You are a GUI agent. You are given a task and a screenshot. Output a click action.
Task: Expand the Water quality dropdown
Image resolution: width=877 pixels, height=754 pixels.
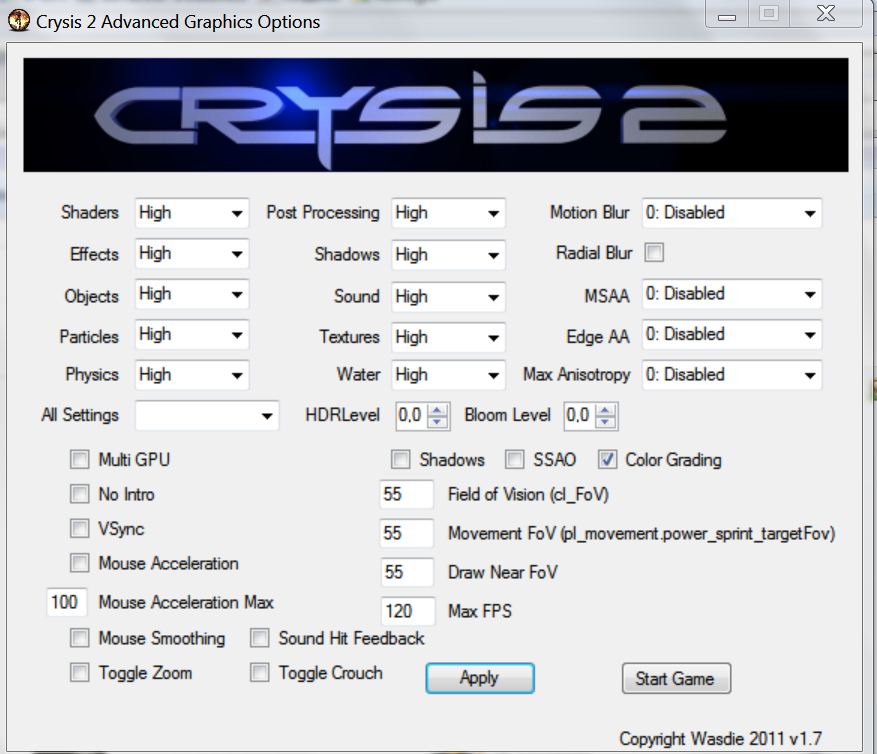[x=448, y=375]
